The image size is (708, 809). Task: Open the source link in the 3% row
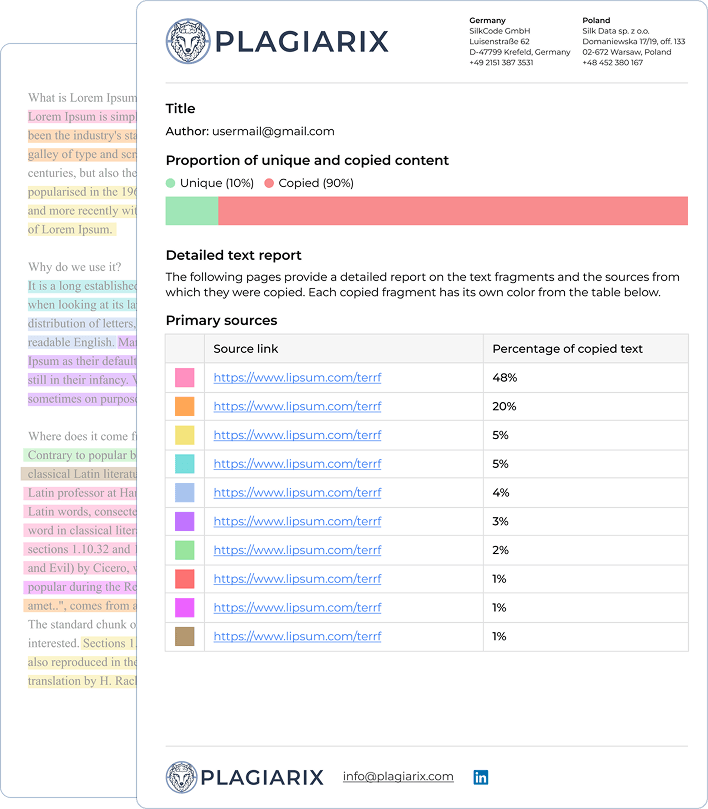(297, 522)
